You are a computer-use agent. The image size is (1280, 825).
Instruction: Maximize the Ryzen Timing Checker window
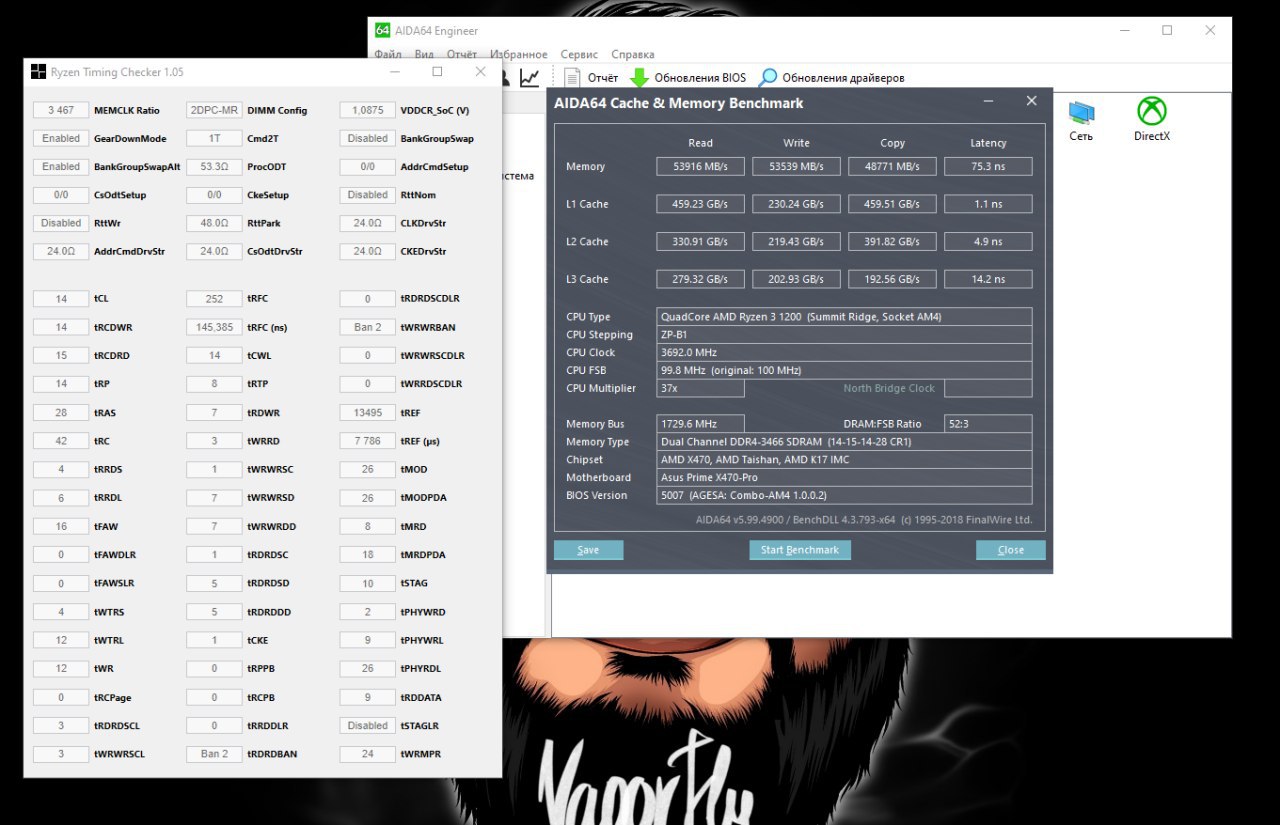click(437, 72)
